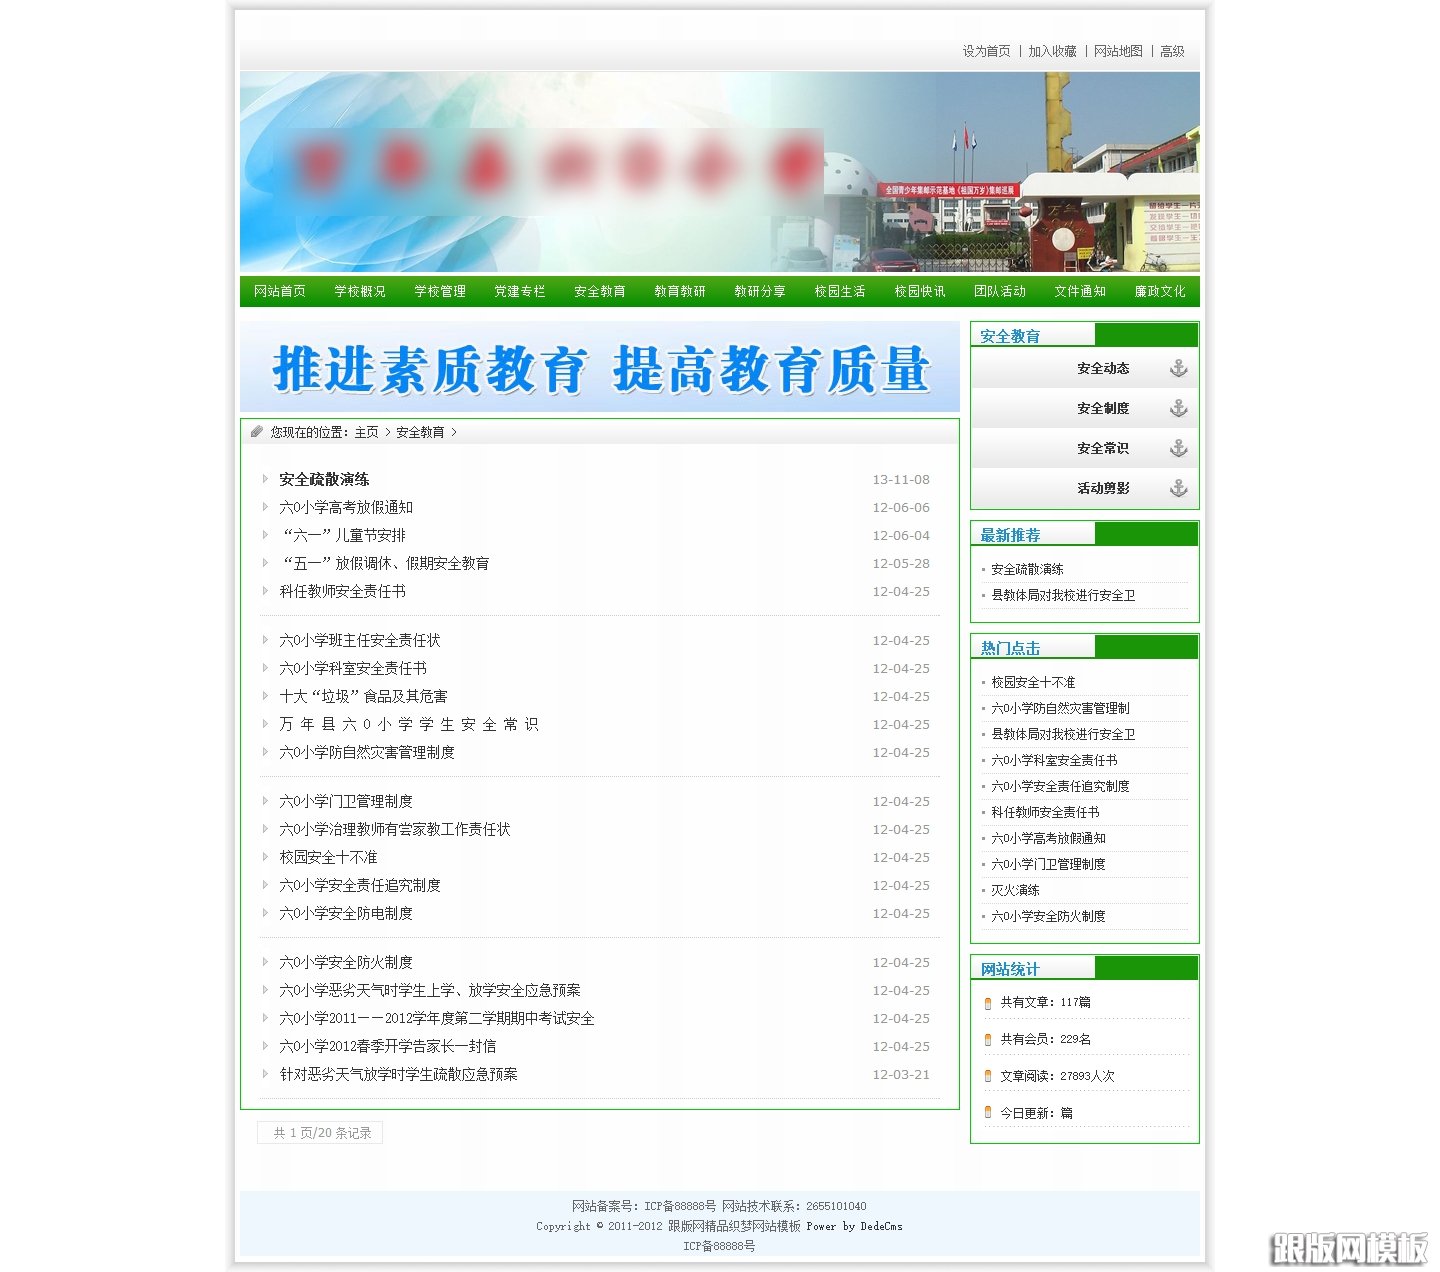Open 万年县六0小学学生安全常识 article
Viewport: 1440px width, 1272px height.
(x=409, y=724)
